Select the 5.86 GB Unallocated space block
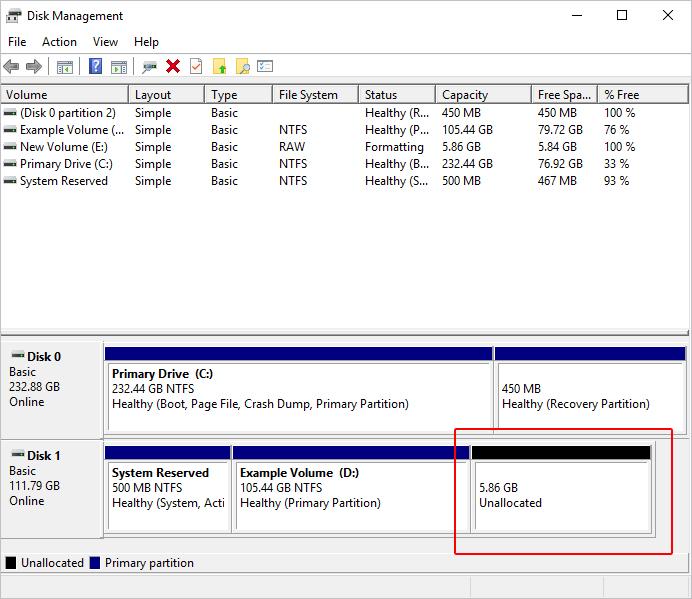 [561, 488]
